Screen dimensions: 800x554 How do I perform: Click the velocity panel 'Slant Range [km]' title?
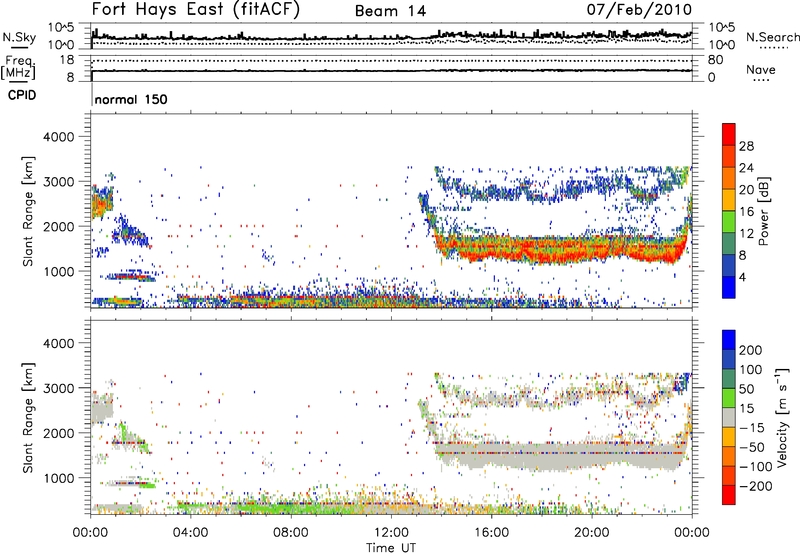[x=28, y=418]
